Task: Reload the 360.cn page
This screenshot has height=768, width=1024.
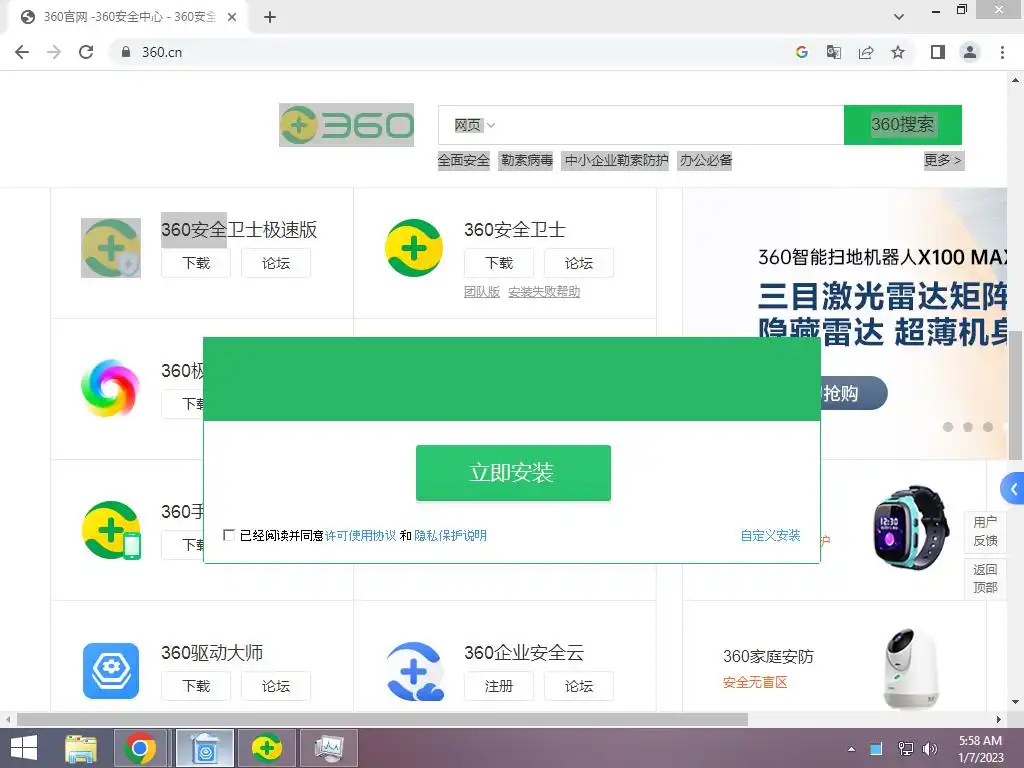Action: coord(86,52)
